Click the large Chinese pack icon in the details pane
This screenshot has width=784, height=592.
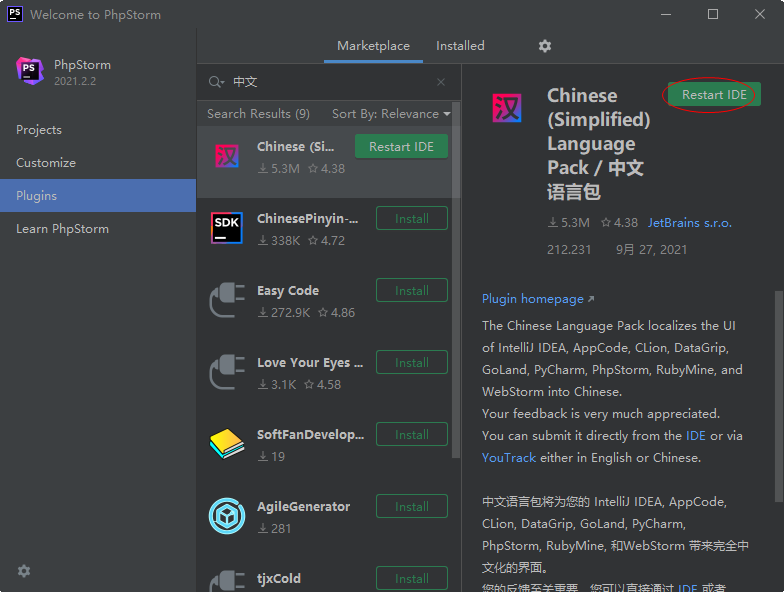(507, 108)
